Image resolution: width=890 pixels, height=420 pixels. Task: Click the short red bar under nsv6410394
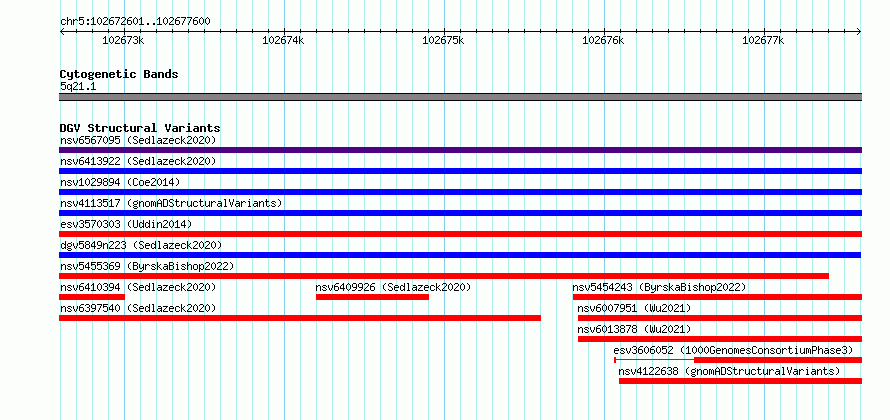tap(92, 297)
